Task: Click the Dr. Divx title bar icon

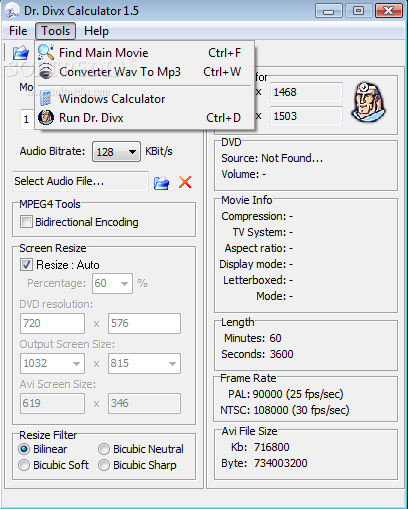Action: [12, 11]
